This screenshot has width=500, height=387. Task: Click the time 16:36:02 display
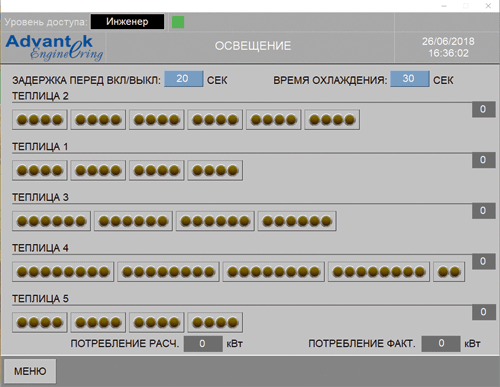pos(448,53)
